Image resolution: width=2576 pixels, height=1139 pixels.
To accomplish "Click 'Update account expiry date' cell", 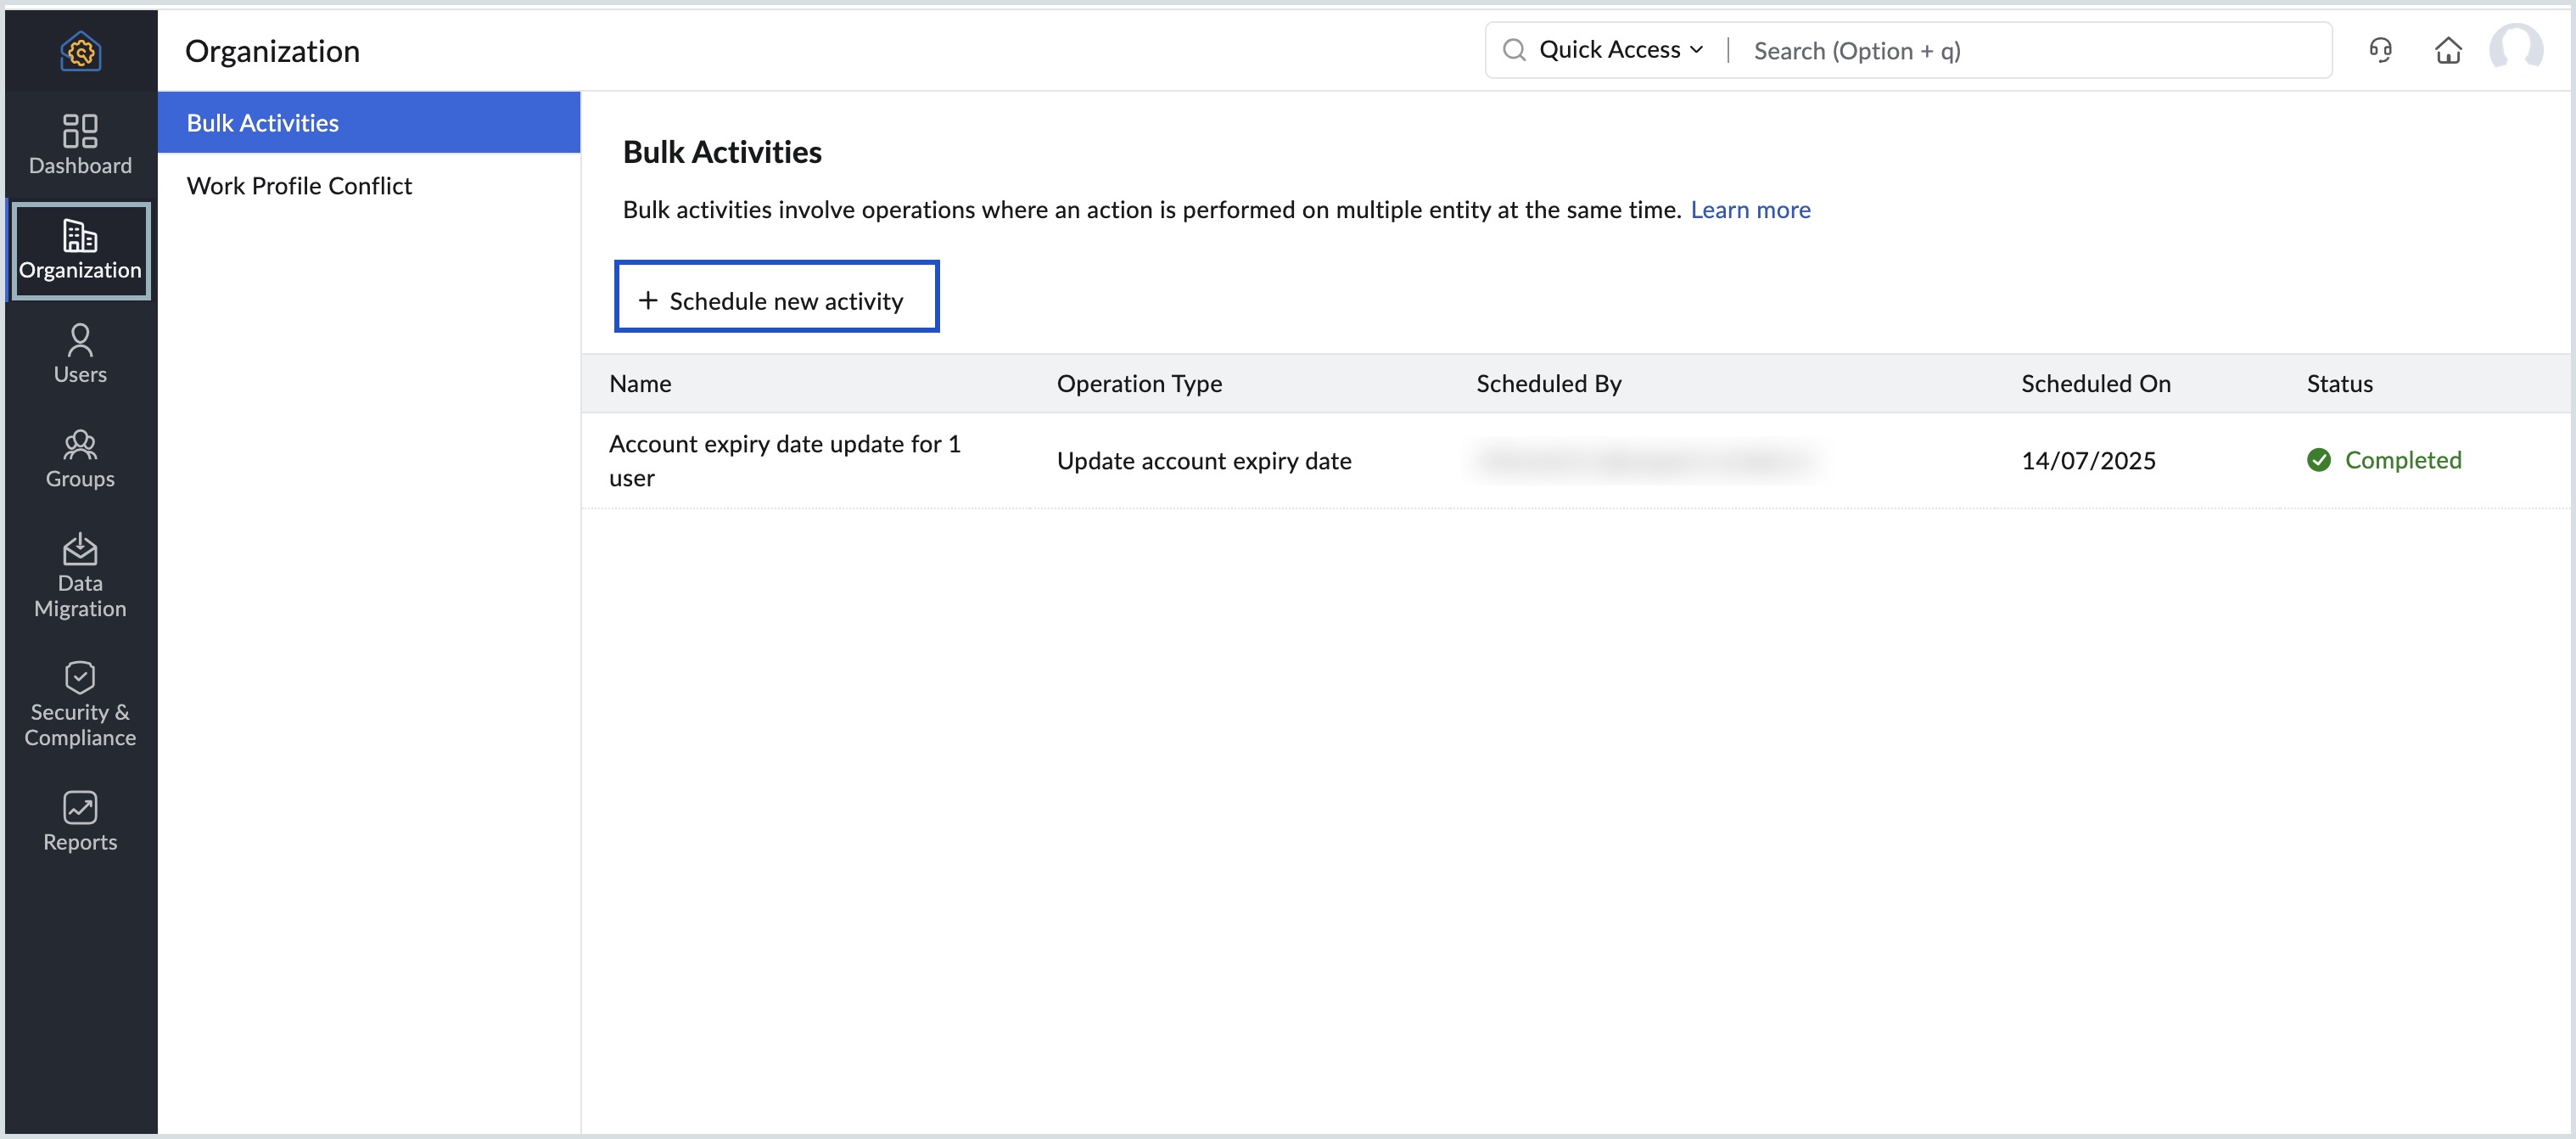I will 1204,460.
